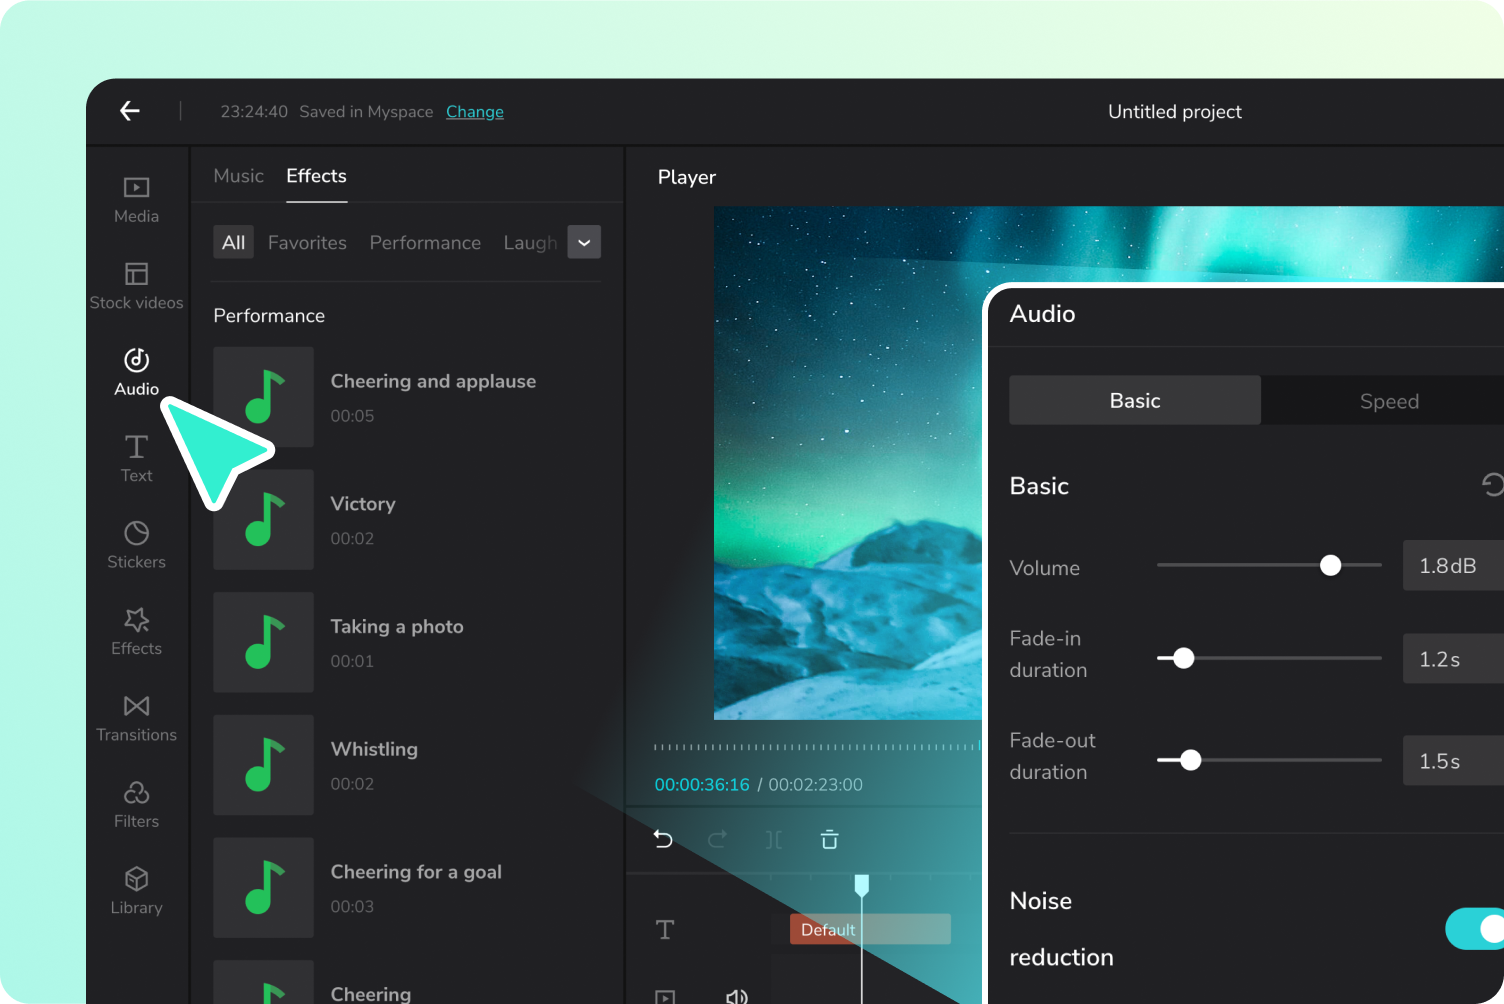Open the Library sidebar icon
Screen dimensions: 1504x1004
136,879
